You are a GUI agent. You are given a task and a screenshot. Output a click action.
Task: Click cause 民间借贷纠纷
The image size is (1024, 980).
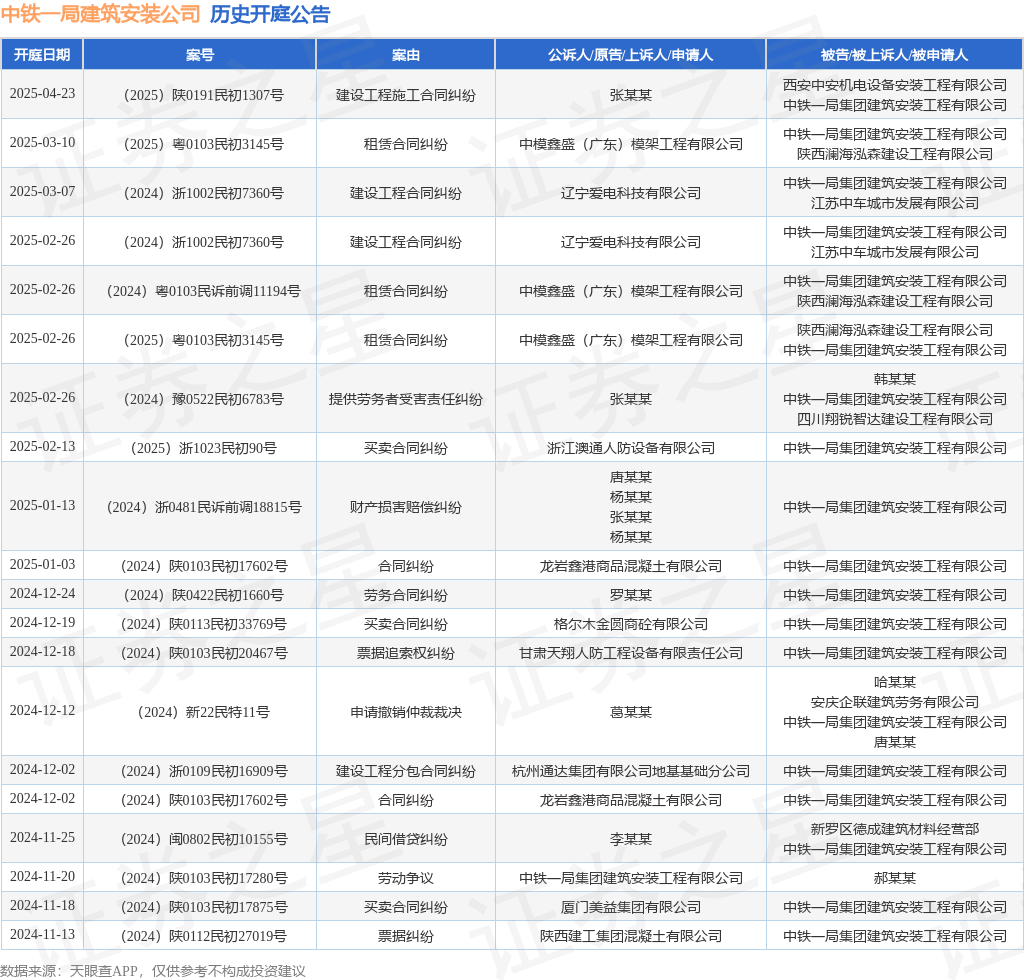406,839
